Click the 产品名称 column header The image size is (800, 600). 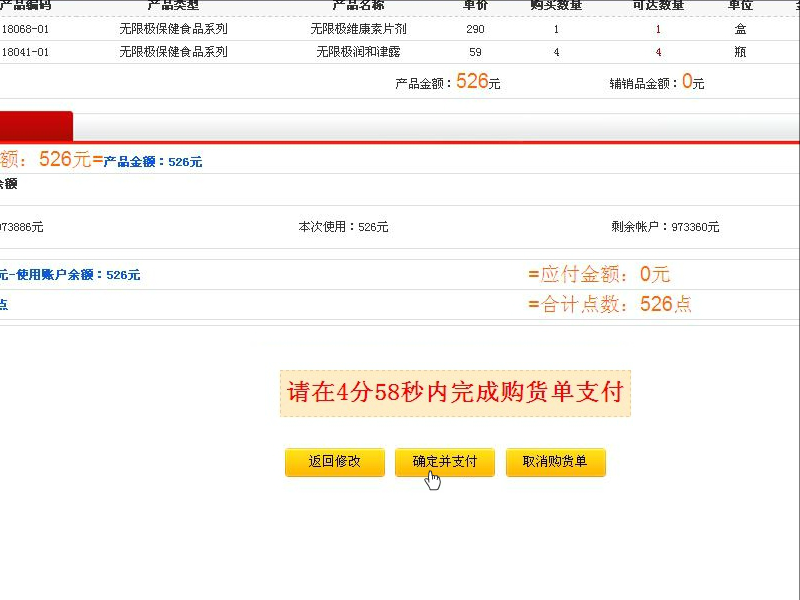tap(358, 5)
